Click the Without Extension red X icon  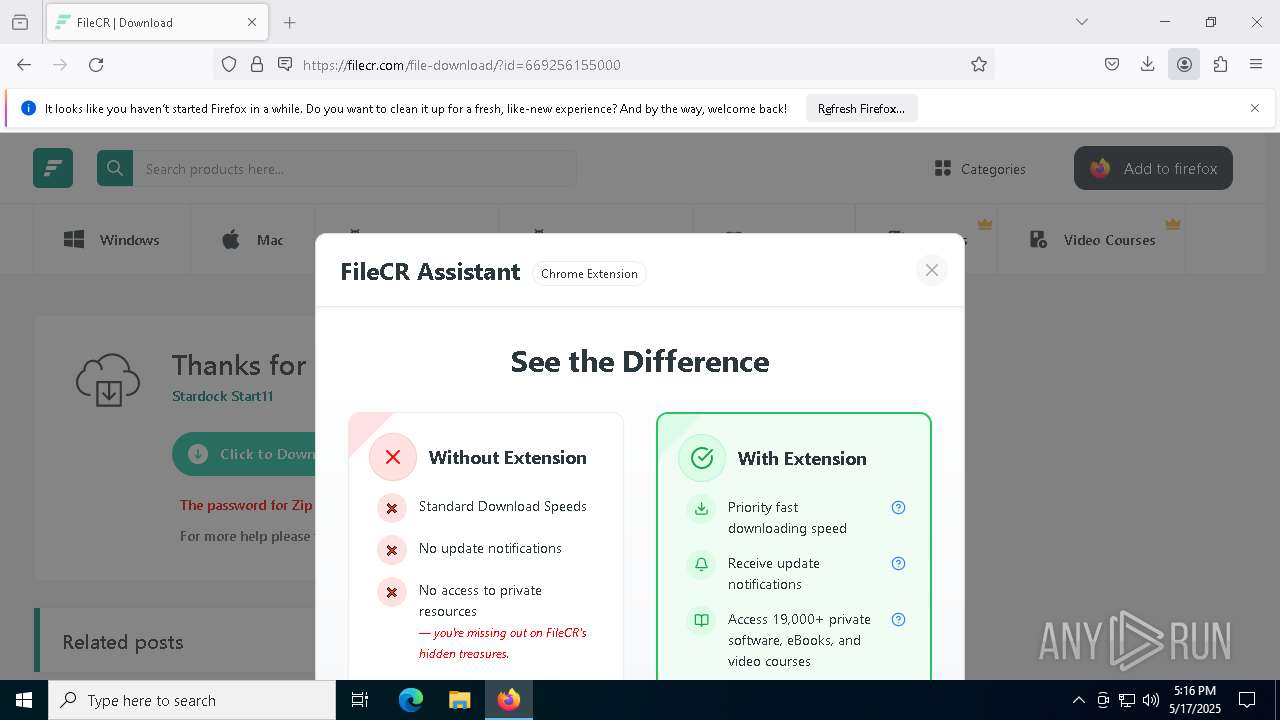[393, 457]
